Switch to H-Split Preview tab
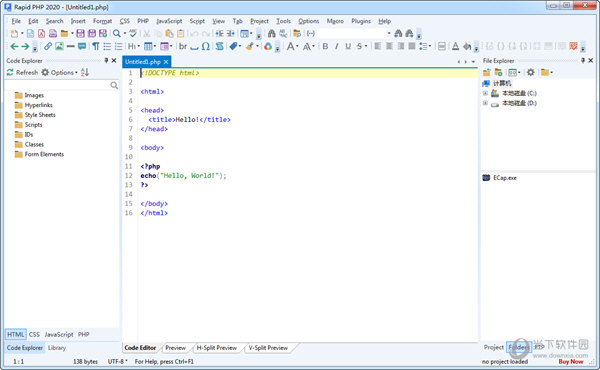600x370 pixels. click(x=217, y=348)
